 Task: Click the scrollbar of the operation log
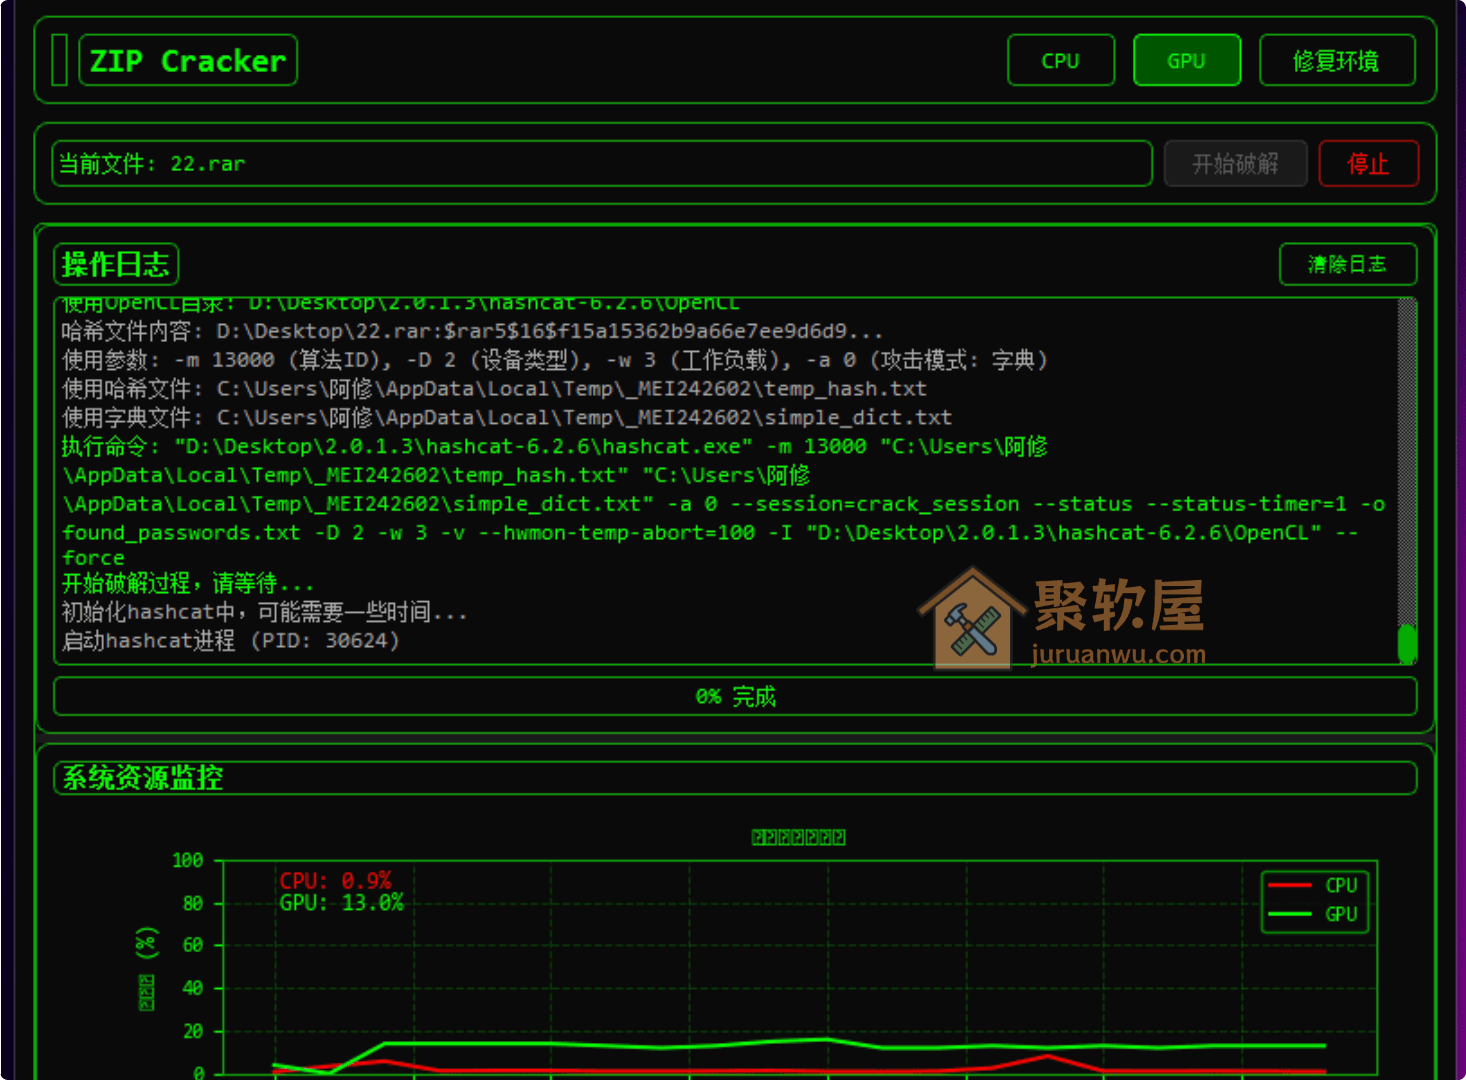(x=1407, y=645)
